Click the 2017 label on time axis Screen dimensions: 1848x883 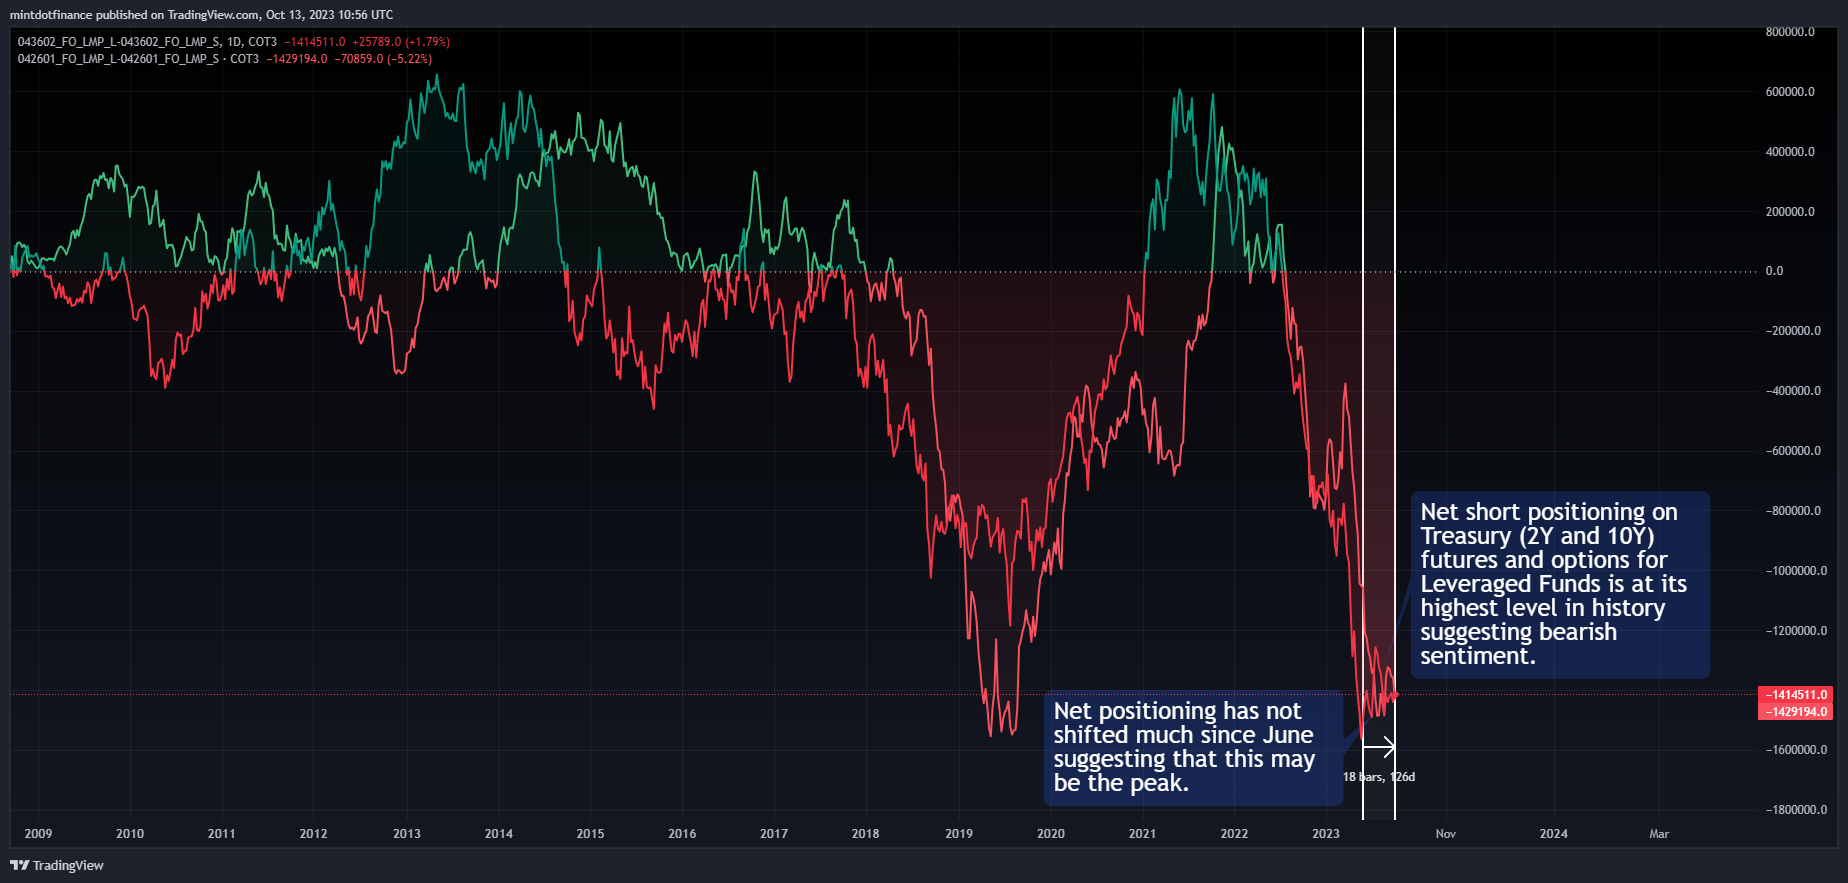774,834
